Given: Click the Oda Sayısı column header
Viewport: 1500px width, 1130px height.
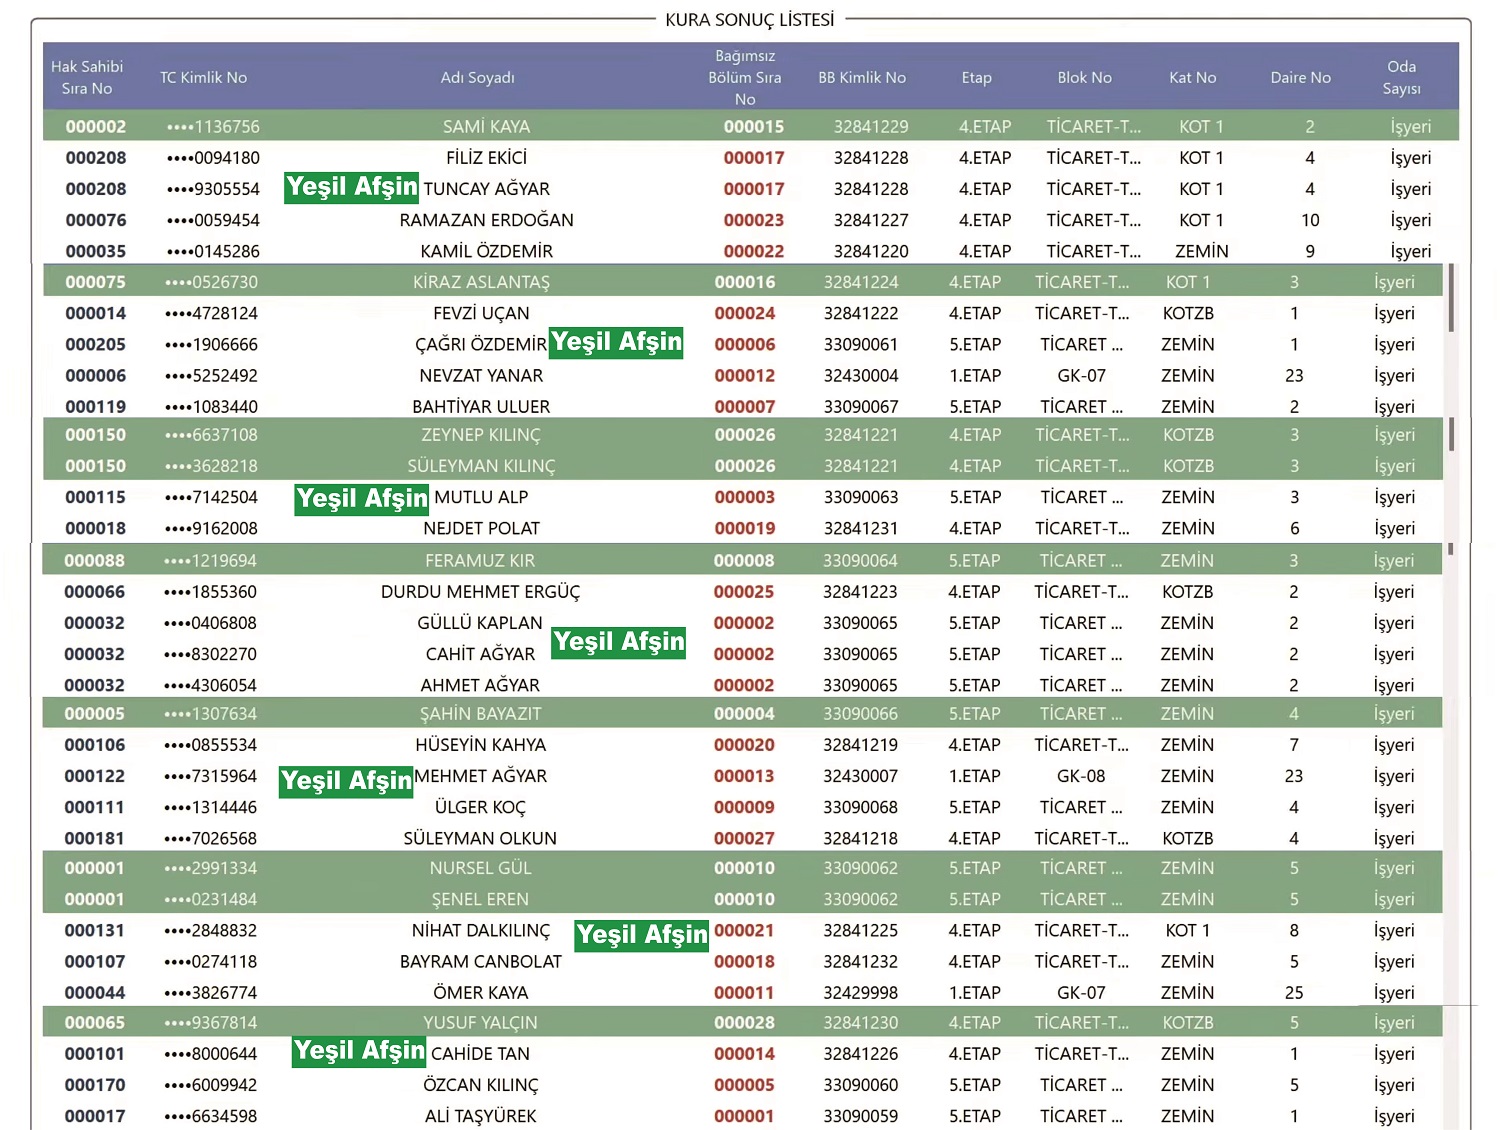Looking at the screenshot, I should (1401, 78).
